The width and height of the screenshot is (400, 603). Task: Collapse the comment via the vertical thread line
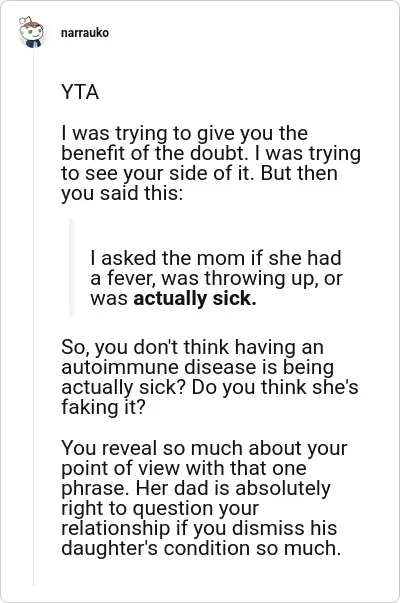(33, 315)
